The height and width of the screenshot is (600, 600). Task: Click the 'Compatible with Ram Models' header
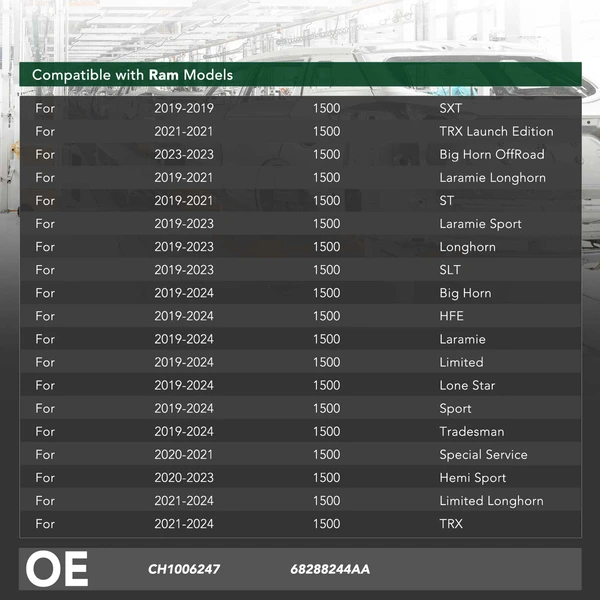pyautogui.click(x=132, y=75)
